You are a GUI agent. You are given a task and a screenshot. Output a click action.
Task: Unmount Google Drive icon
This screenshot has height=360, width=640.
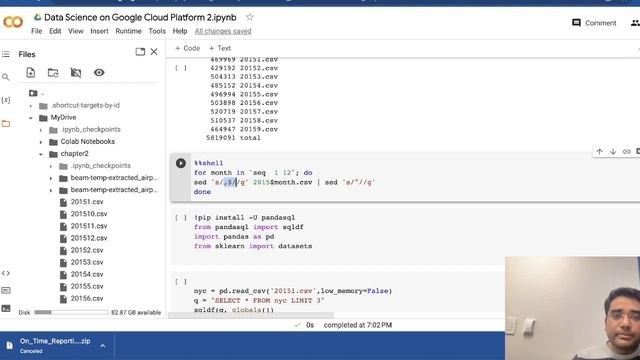pos(76,73)
